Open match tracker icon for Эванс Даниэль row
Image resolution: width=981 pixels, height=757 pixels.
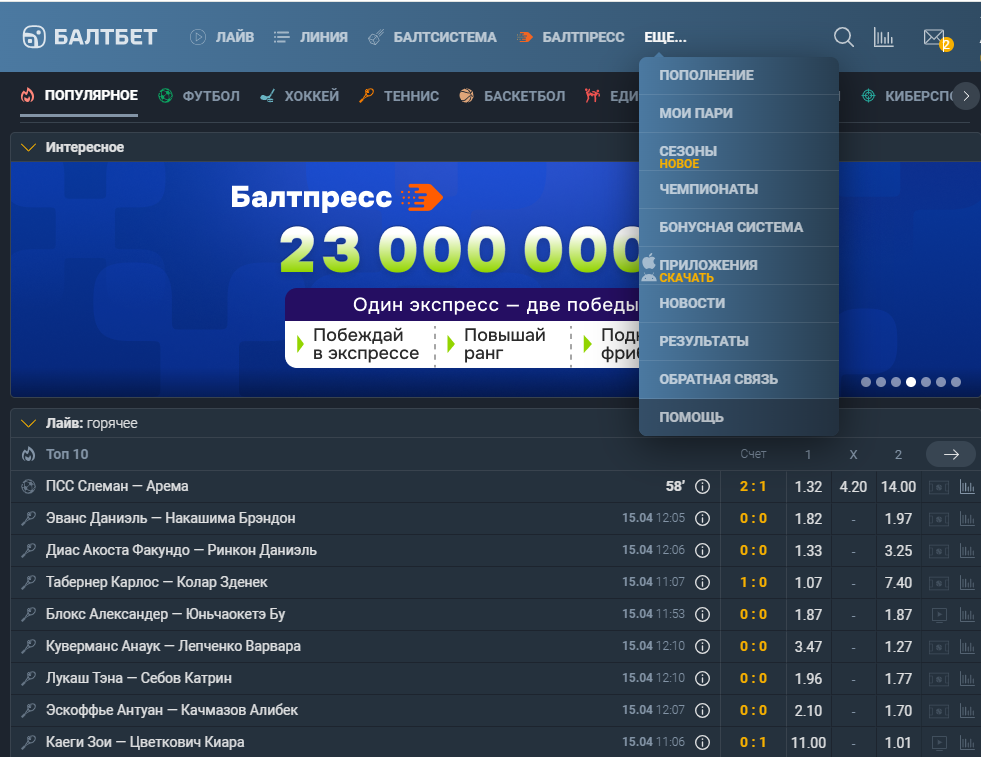tap(938, 519)
